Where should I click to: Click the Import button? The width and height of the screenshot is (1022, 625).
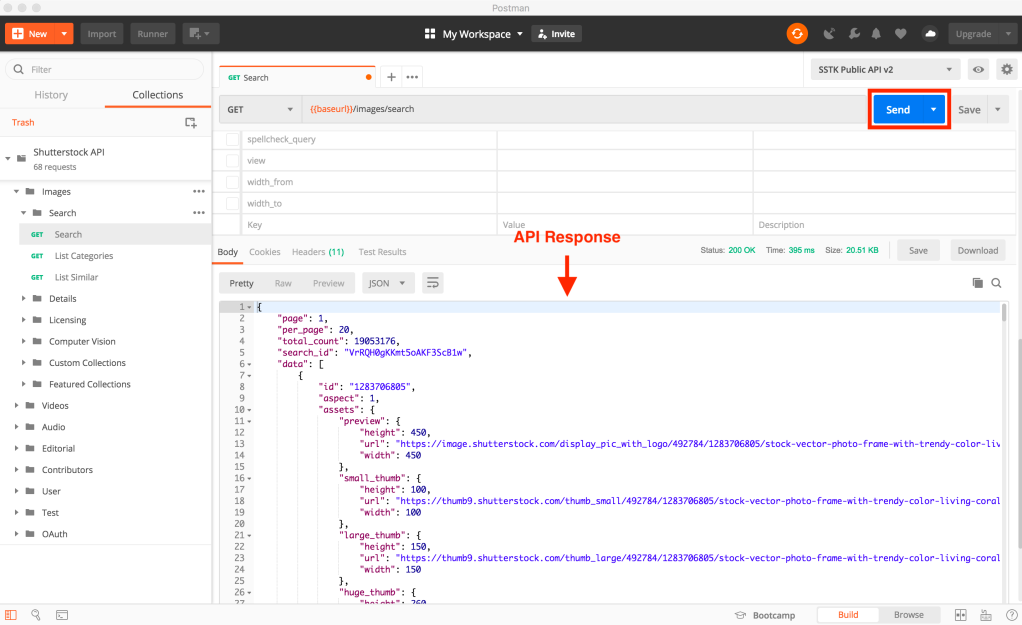tap(102, 34)
